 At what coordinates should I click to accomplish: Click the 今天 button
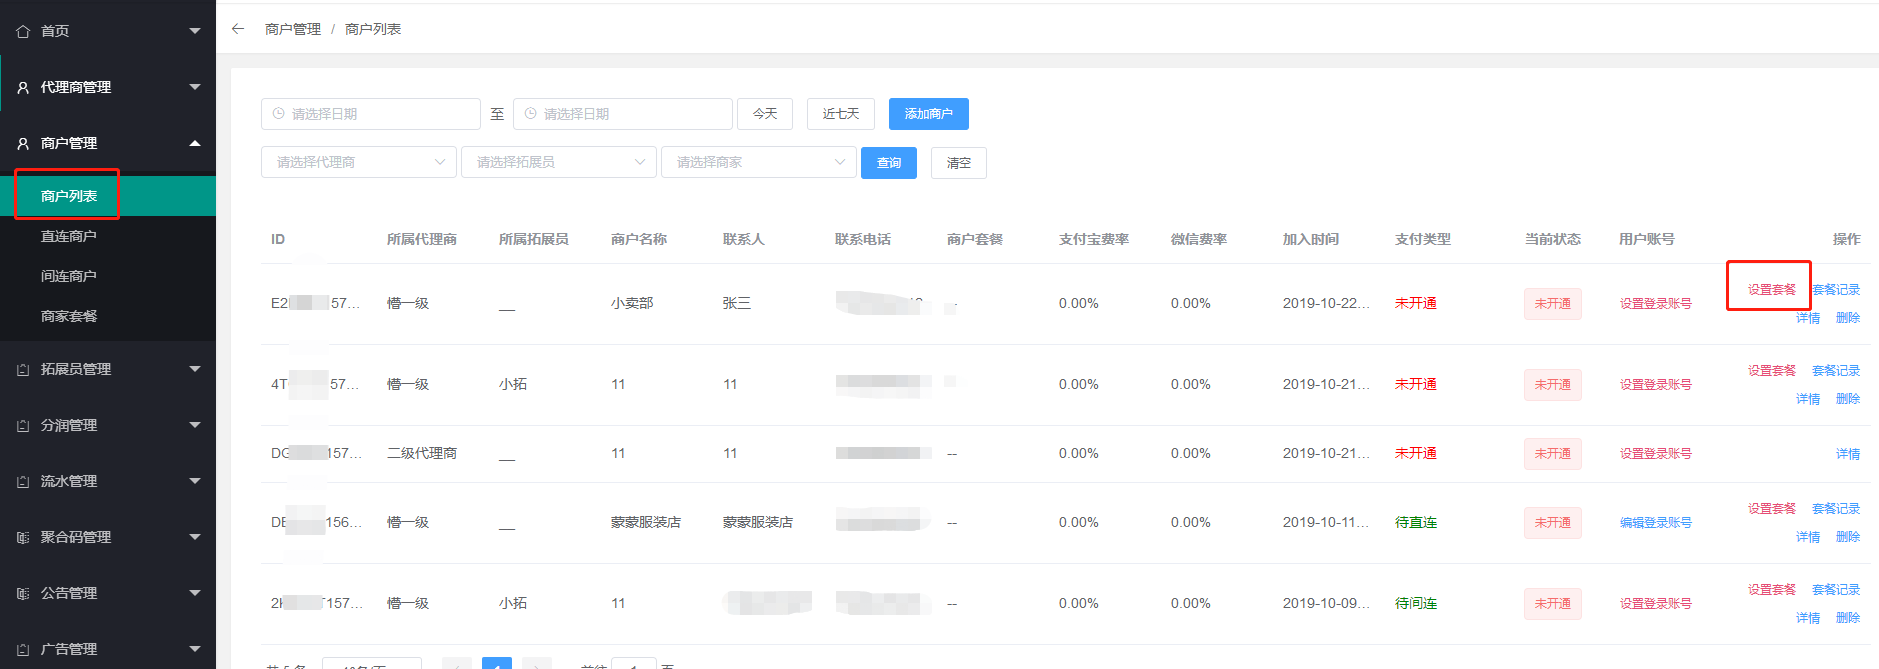[x=765, y=114]
